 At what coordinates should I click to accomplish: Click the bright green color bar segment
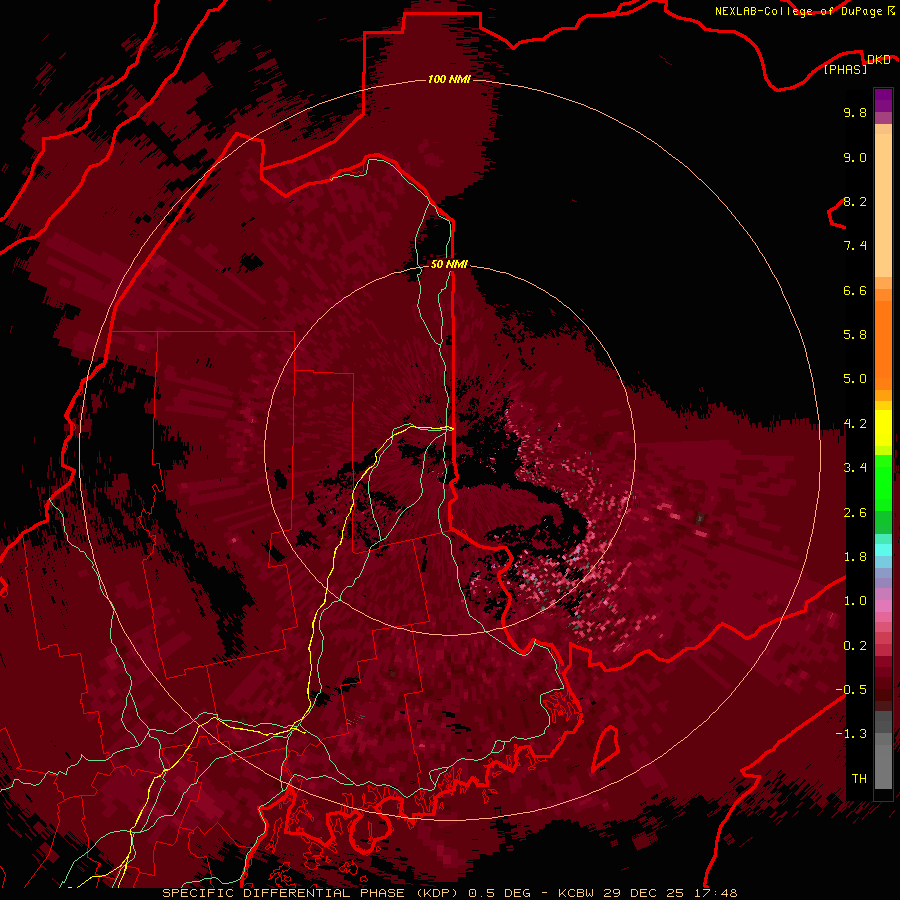[x=883, y=483]
